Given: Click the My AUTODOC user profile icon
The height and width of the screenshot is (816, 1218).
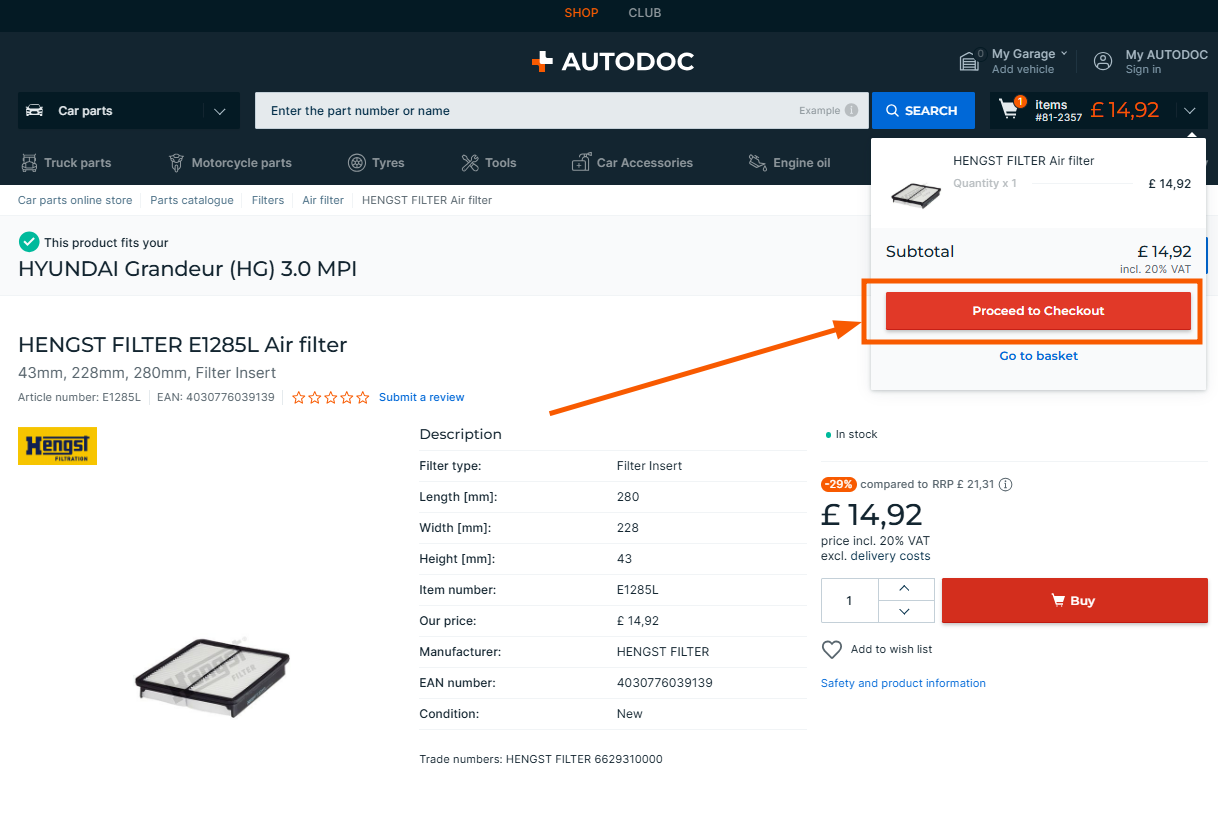Looking at the screenshot, I should (1103, 62).
